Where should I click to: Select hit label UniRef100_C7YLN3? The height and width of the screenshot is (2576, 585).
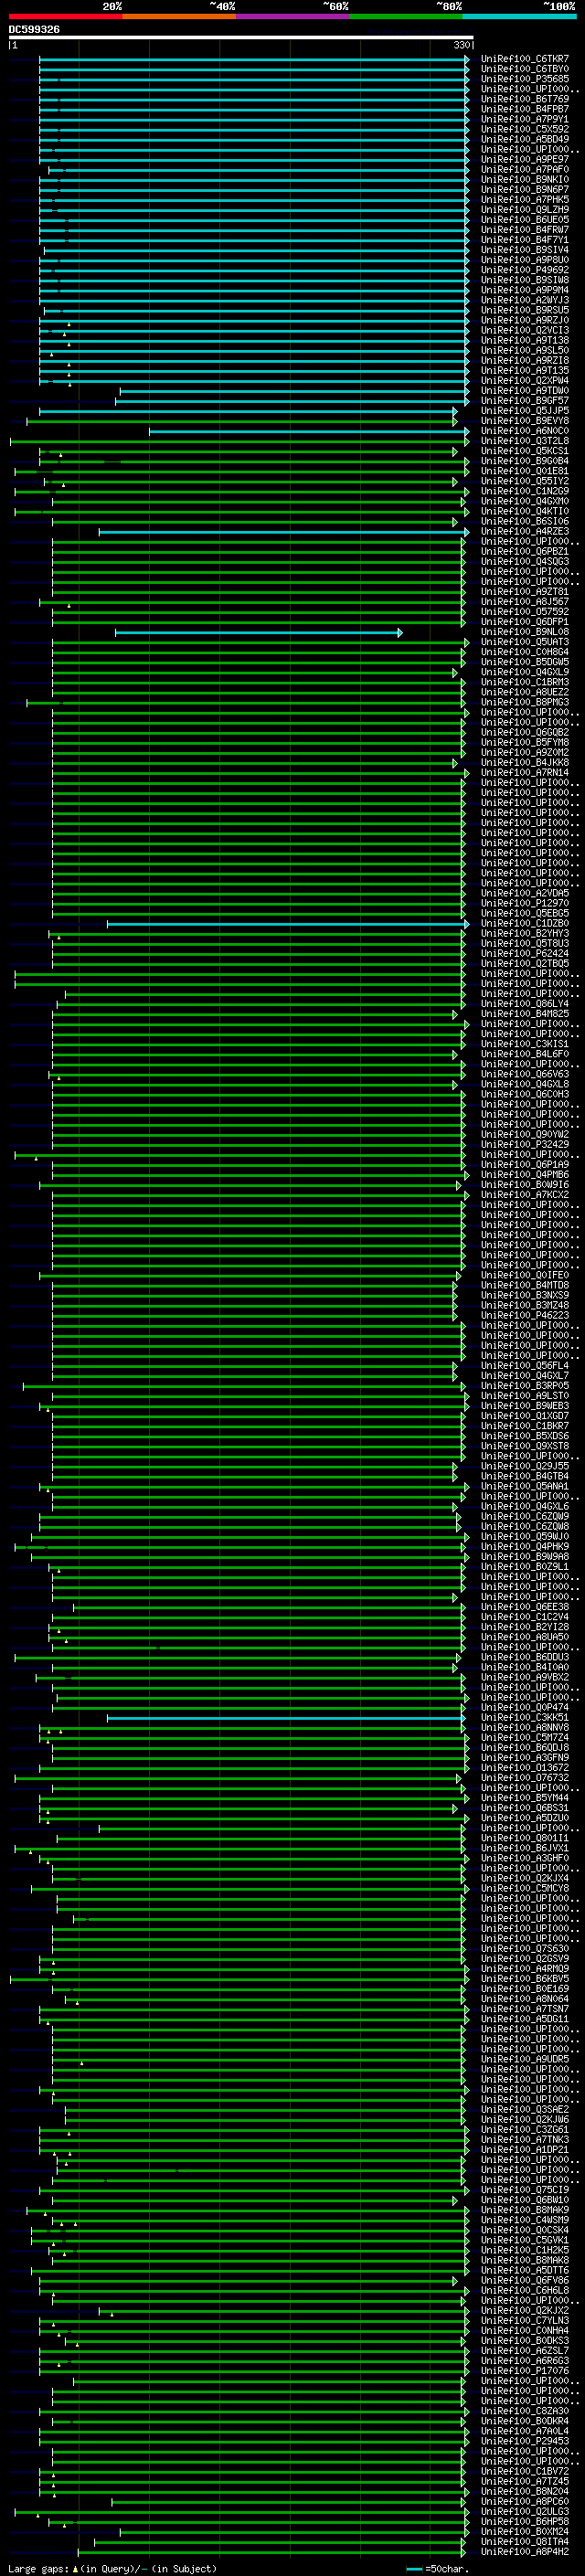tap(525, 2321)
